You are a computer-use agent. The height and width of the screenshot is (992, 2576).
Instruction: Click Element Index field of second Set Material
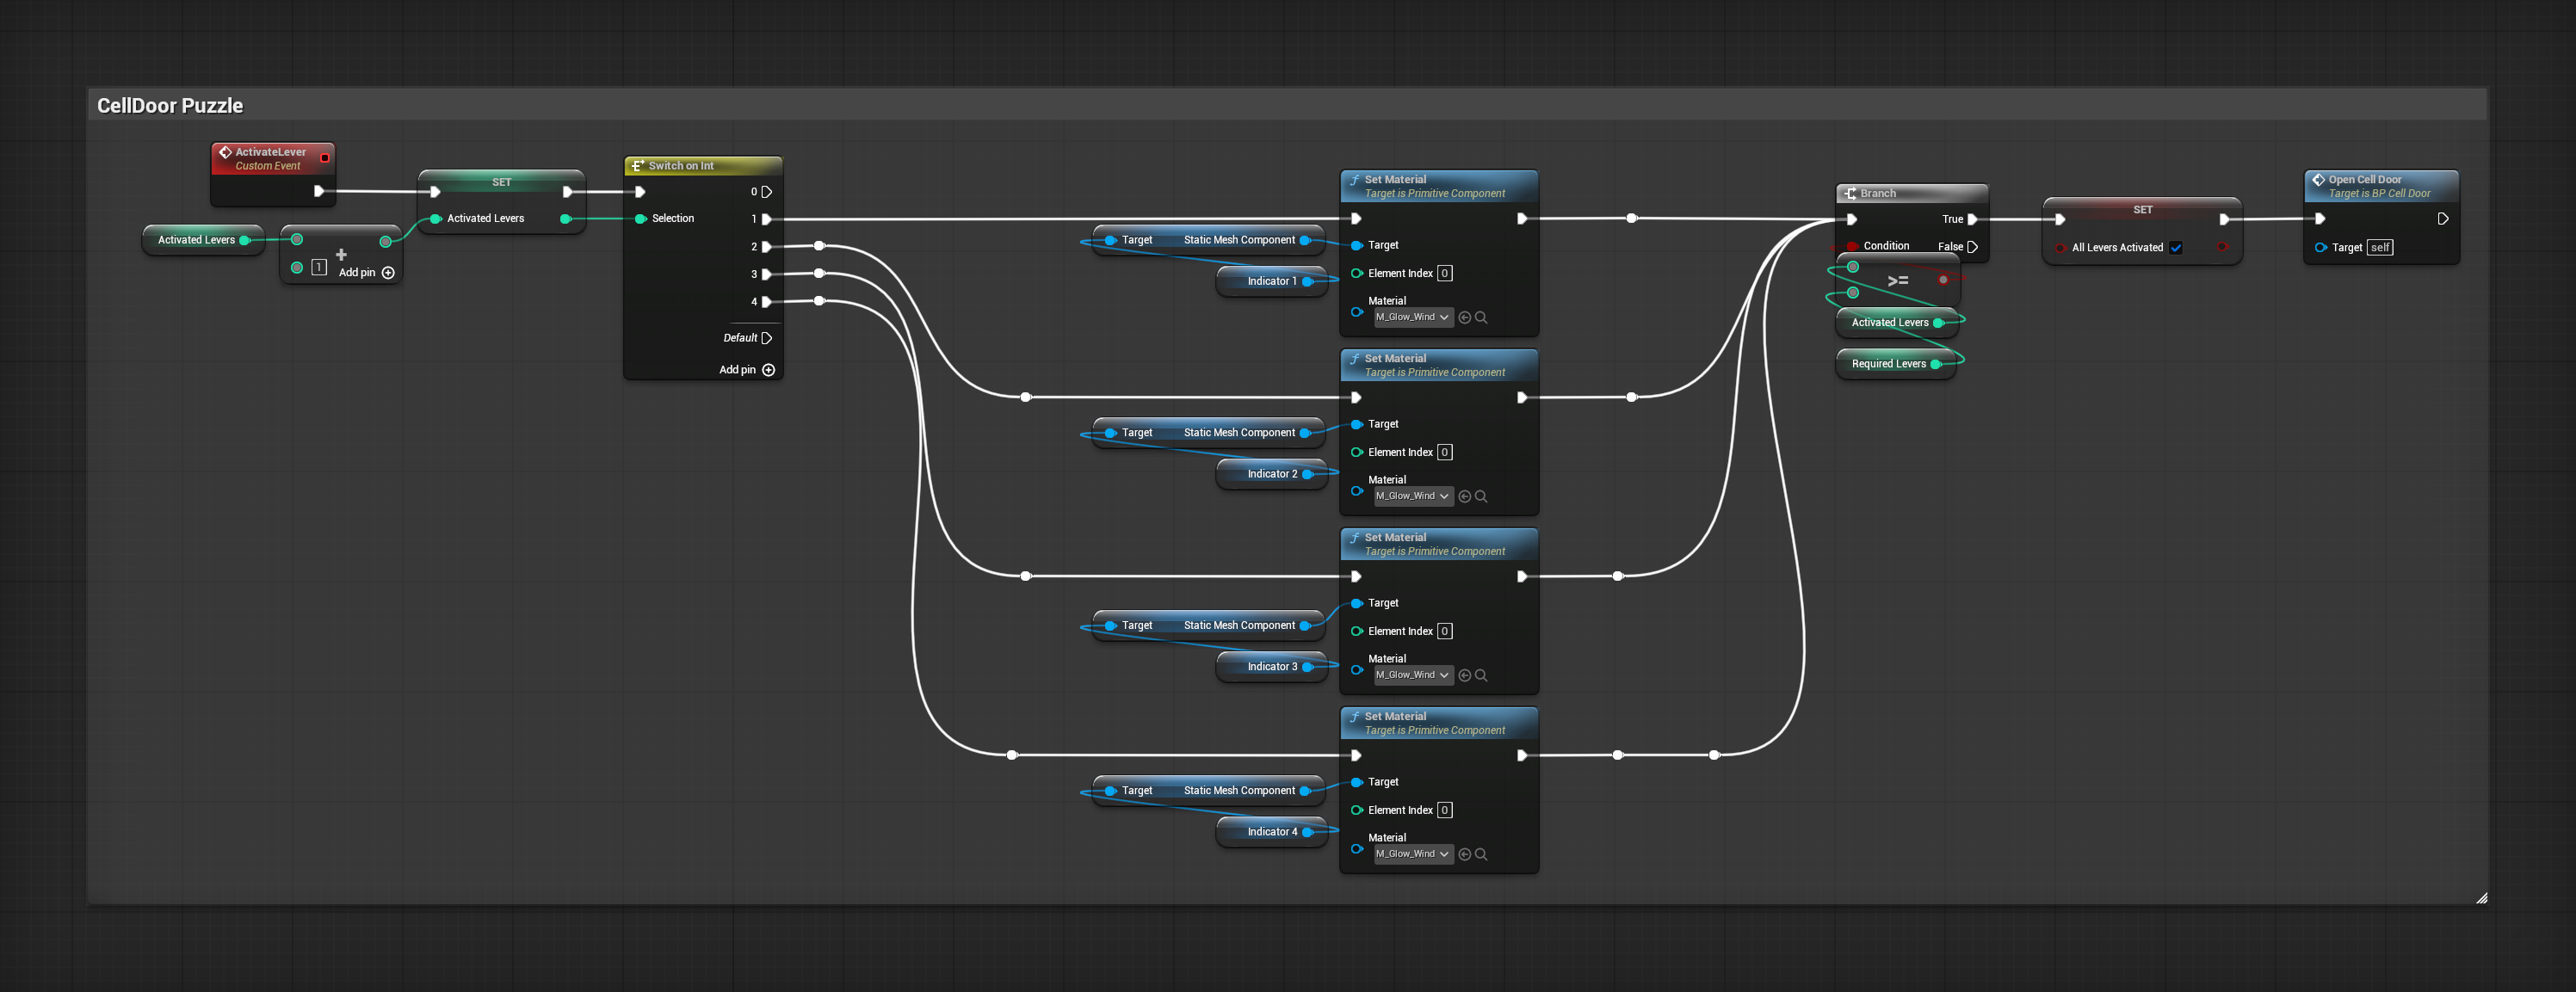point(1445,452)
